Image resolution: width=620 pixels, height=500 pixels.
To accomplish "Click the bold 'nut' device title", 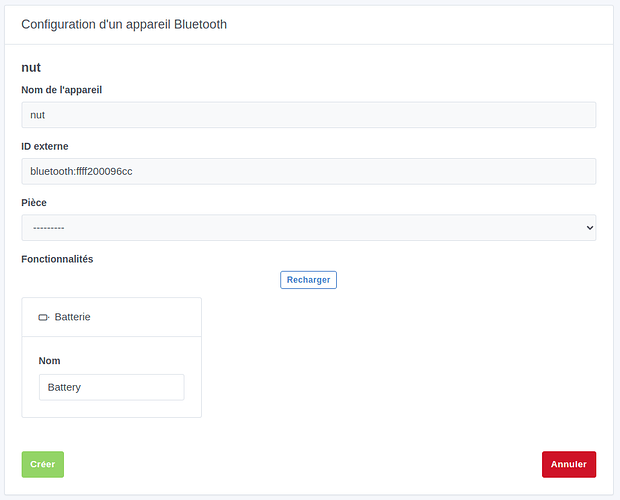I will (x=31, y=68).
